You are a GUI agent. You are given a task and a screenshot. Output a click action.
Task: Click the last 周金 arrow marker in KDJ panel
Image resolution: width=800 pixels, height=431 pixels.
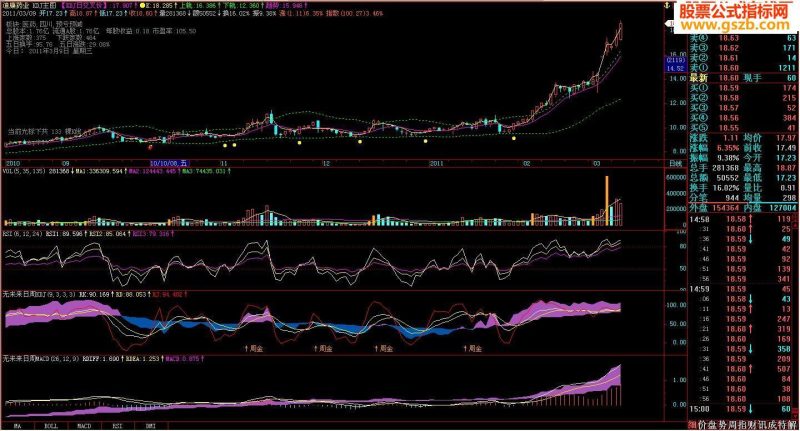(x=472, y=349)
